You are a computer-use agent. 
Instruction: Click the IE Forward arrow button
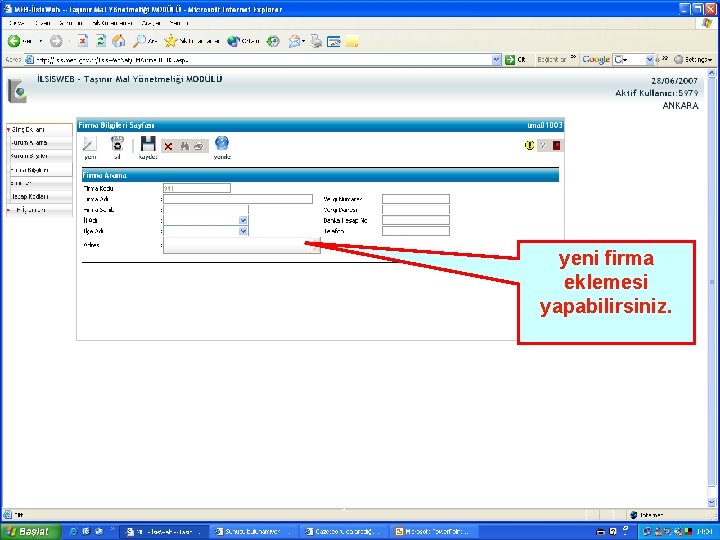(x=56, y=41)
